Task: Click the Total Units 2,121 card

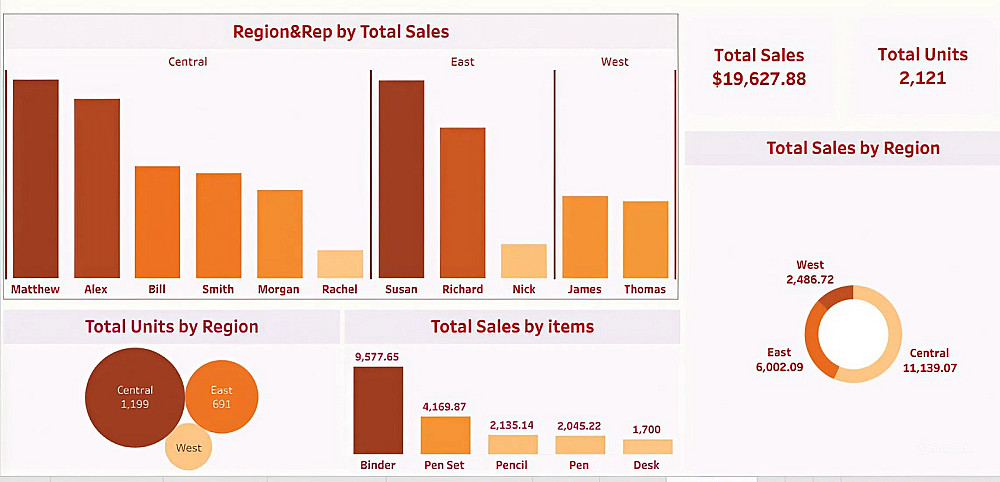Action: pos(922,66)
